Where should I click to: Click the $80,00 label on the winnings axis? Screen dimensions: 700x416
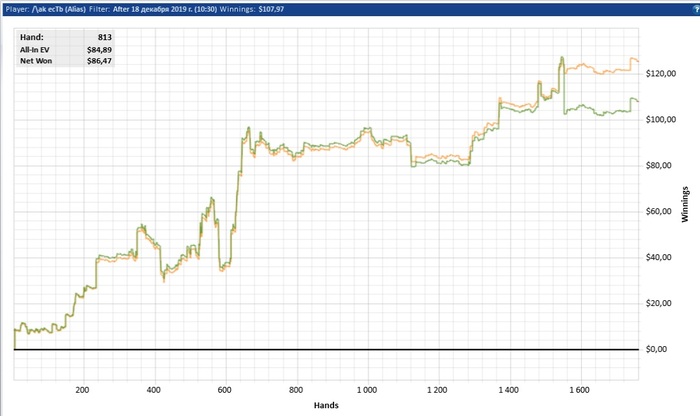(658, 166)
